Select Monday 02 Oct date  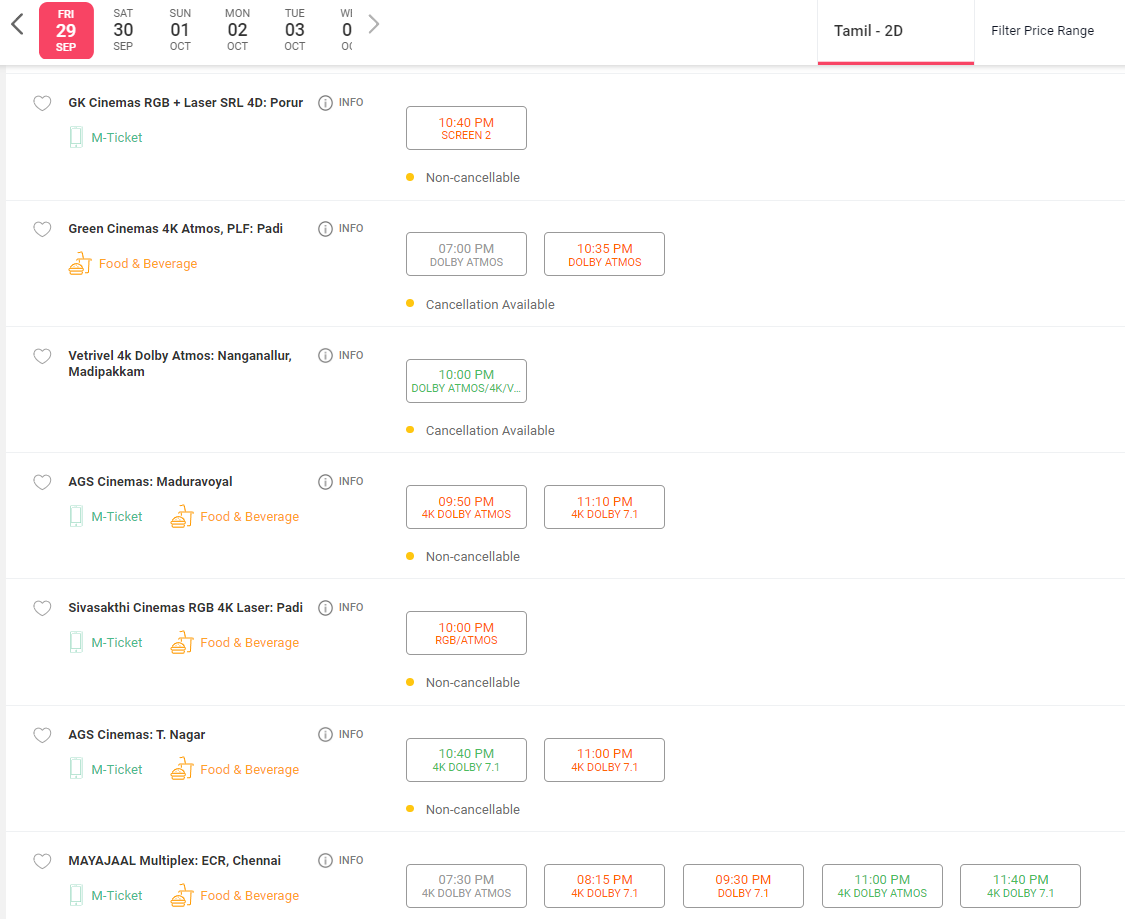pyautogui.click(x=237, y=30)
